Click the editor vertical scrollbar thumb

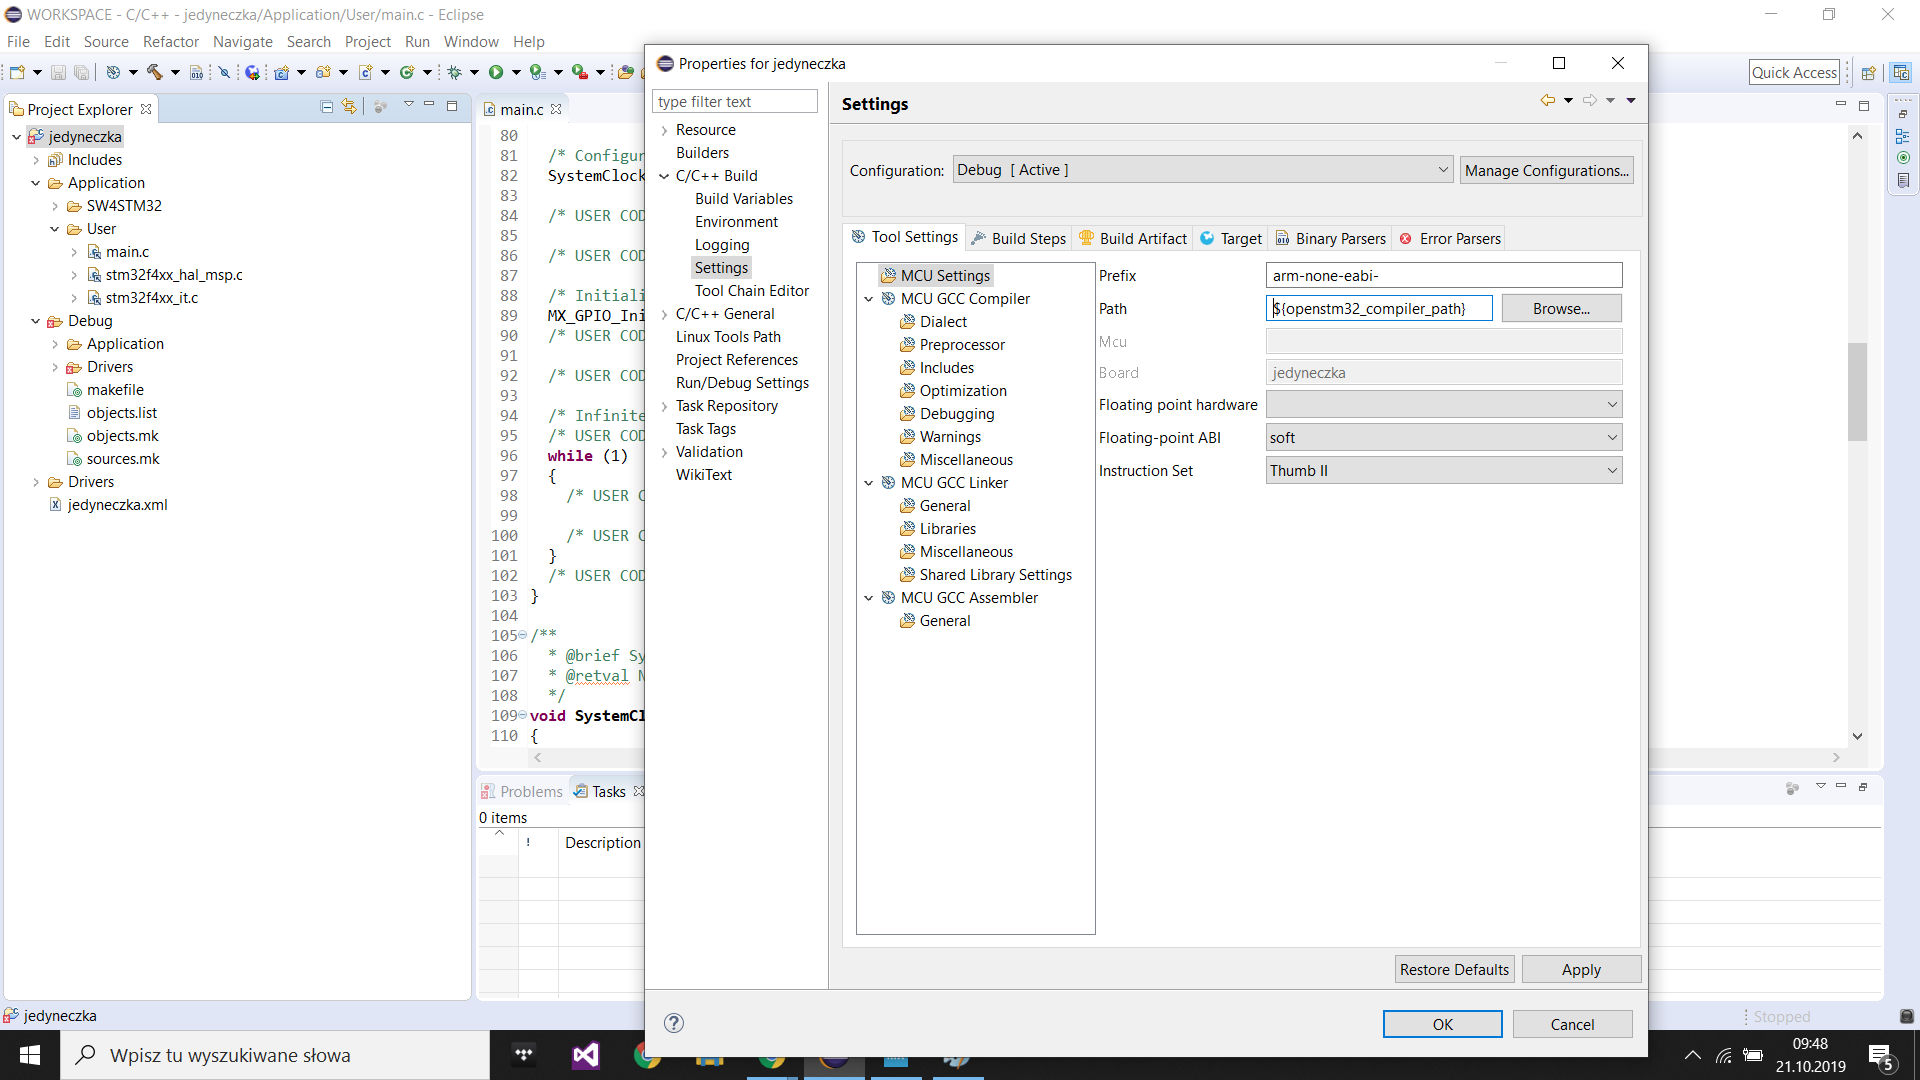click(1857, 391)
